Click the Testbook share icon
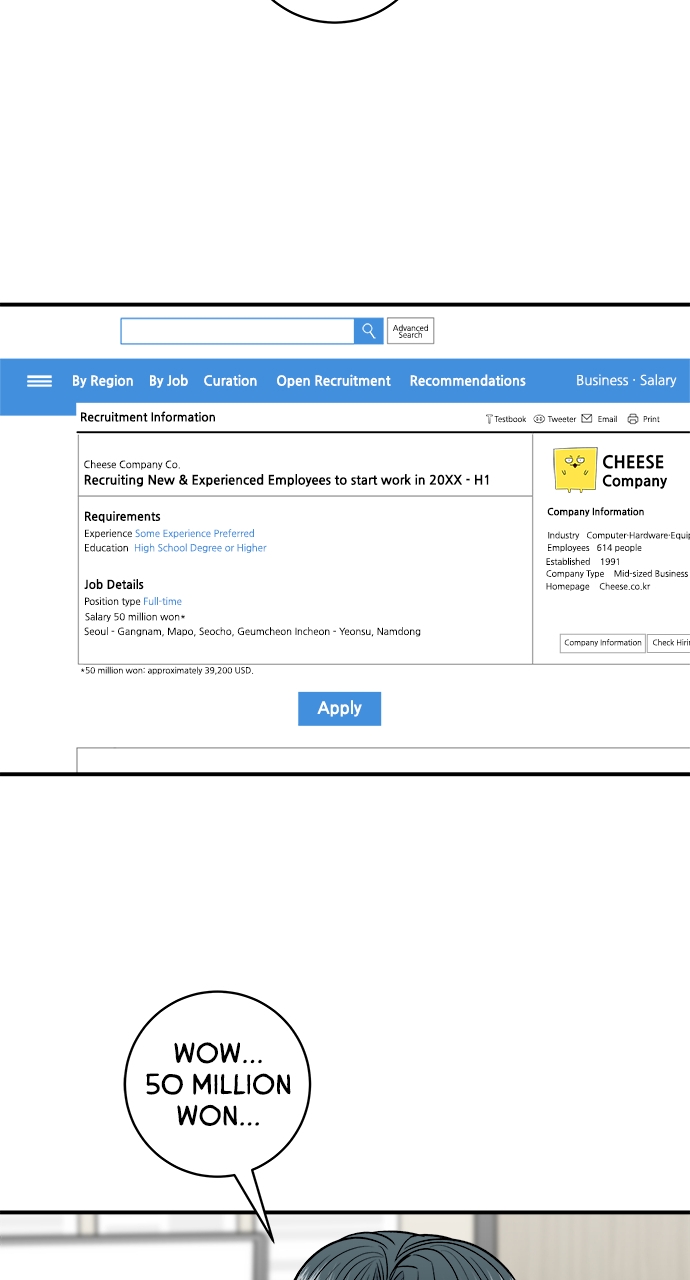690x1280 pixels. point(489,419)
